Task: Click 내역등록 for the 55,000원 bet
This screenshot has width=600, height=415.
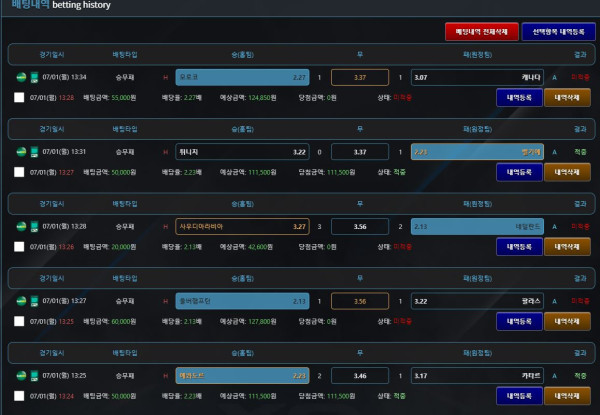Action: click(518, 98)
